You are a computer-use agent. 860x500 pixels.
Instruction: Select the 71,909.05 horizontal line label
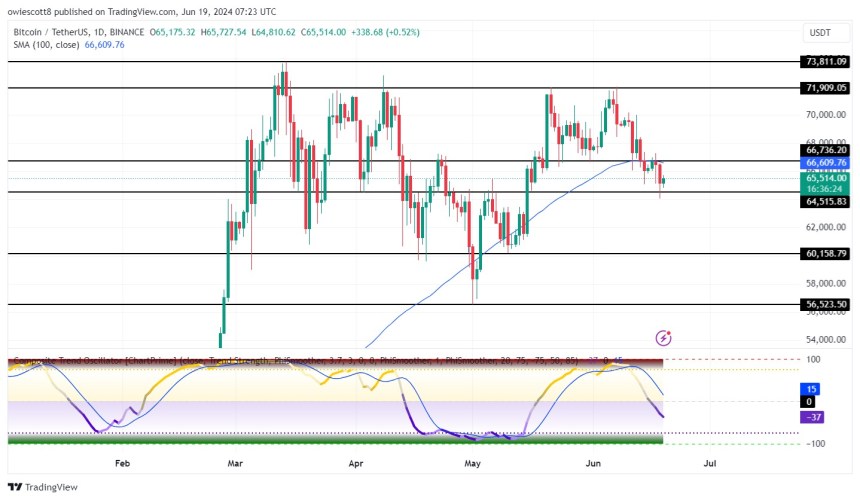825,88
